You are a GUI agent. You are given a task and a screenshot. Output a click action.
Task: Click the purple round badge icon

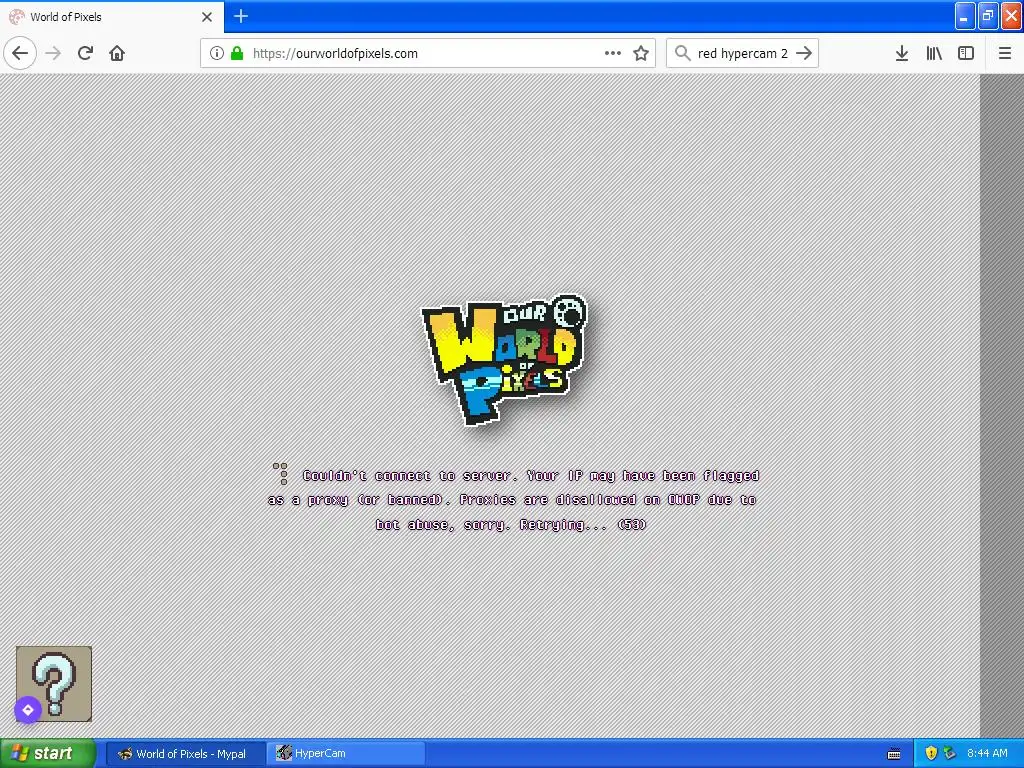(x=28, y=709)
